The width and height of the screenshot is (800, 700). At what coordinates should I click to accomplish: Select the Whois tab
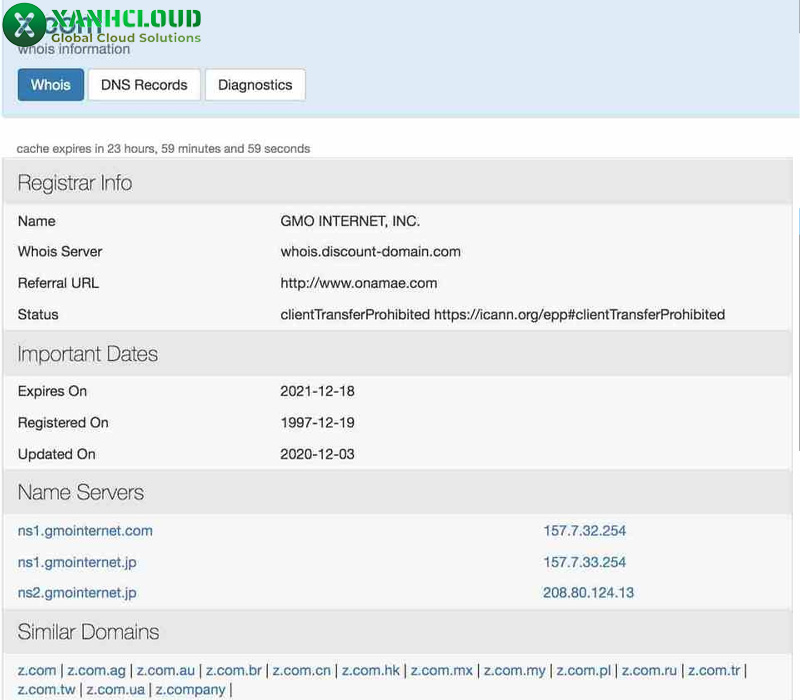click(x=51, y=85)
